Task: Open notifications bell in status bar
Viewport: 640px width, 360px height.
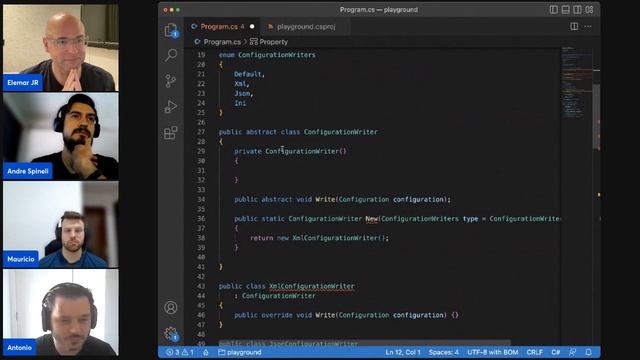Action: coord(588,352)
